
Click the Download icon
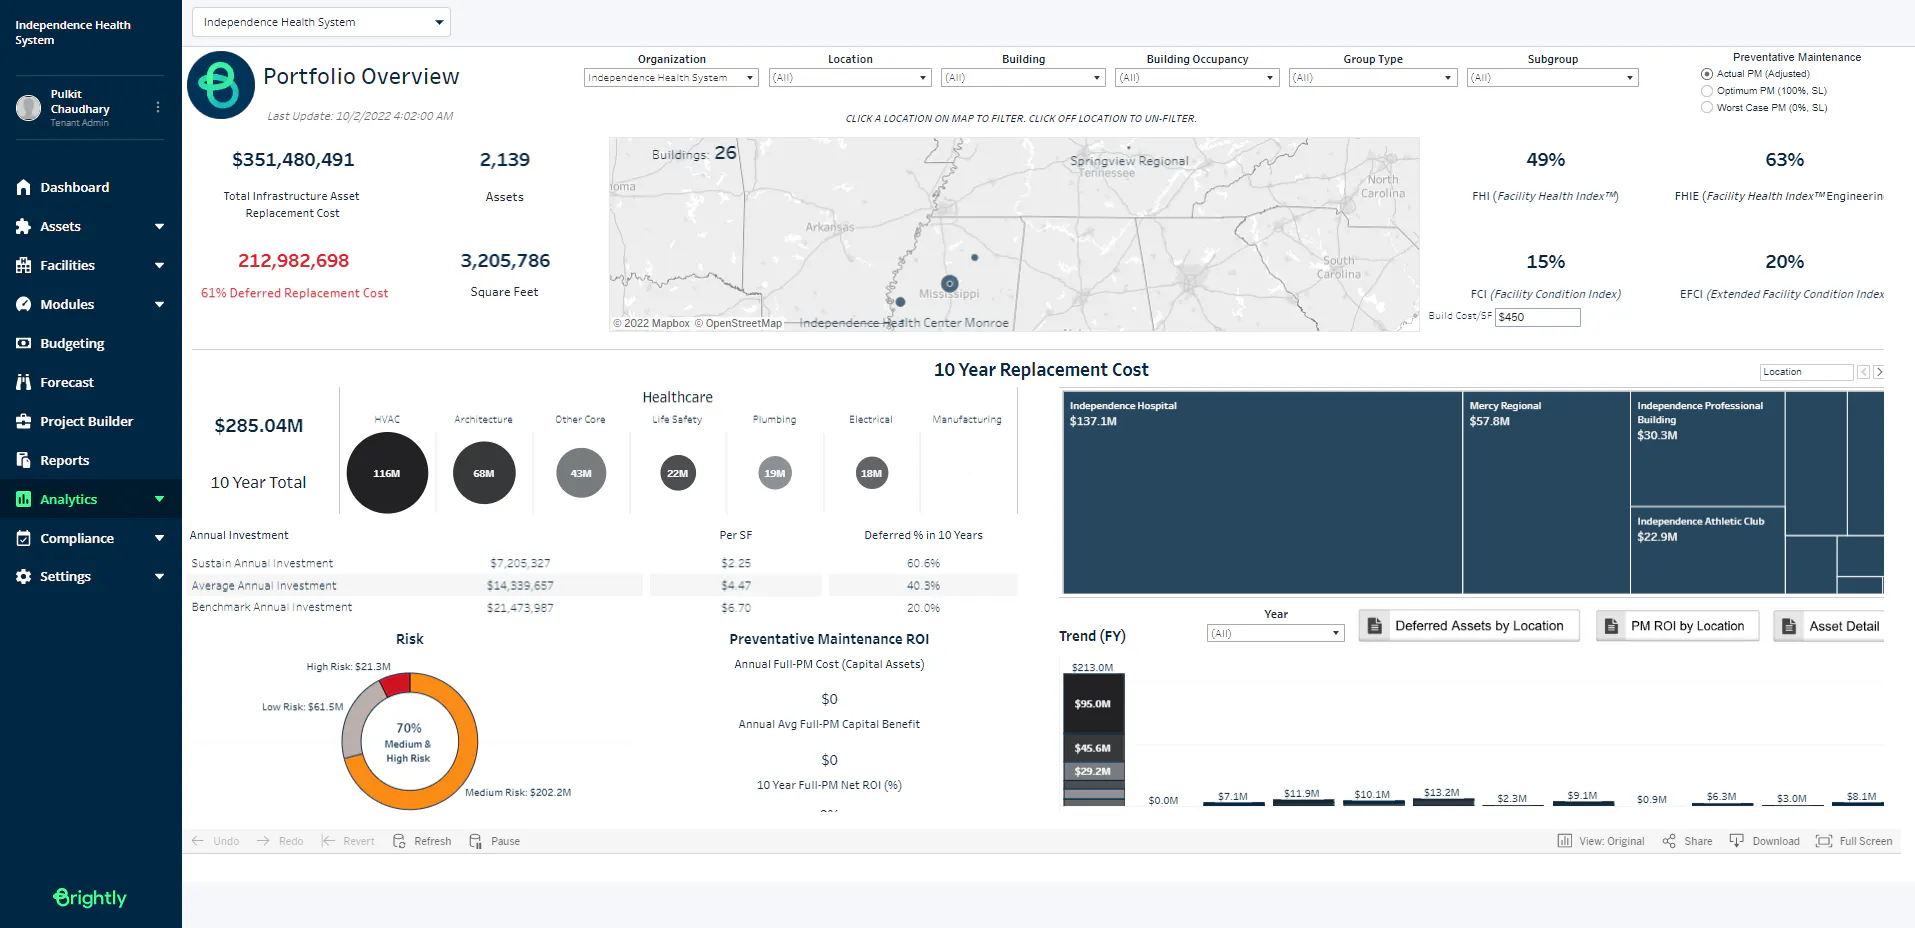[1737, 841]
